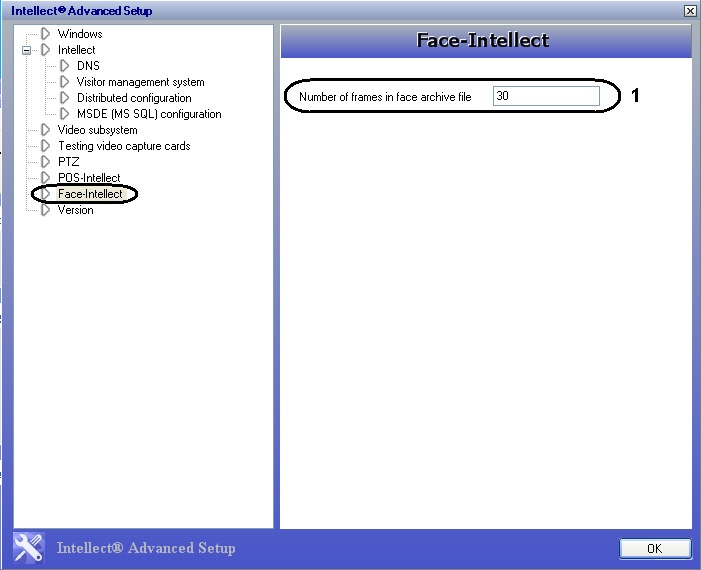
Task: Click the OK button
Action: point(655,549)
